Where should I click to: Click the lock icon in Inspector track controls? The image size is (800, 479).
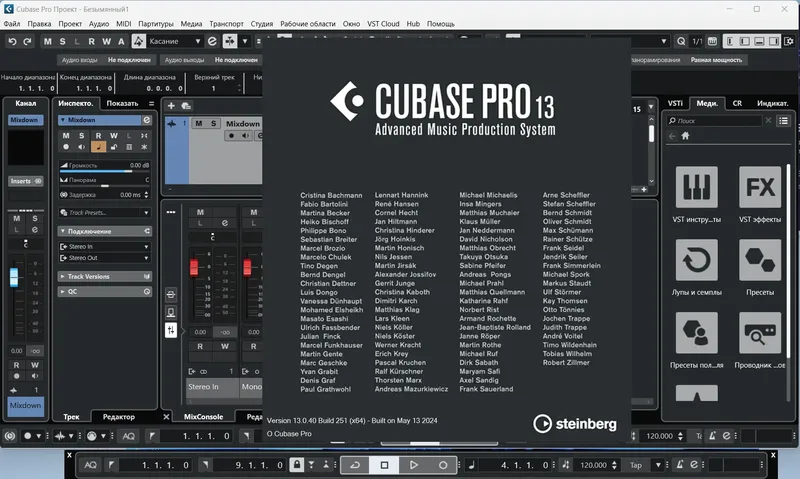(x=114, y=147)
